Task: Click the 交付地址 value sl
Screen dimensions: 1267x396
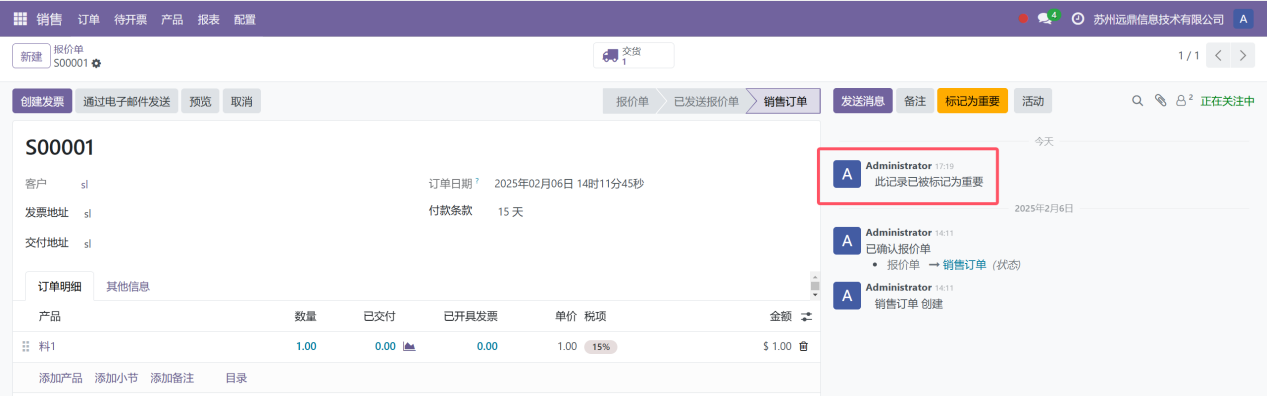Action: pyautogui.click(x=88, y=243)
